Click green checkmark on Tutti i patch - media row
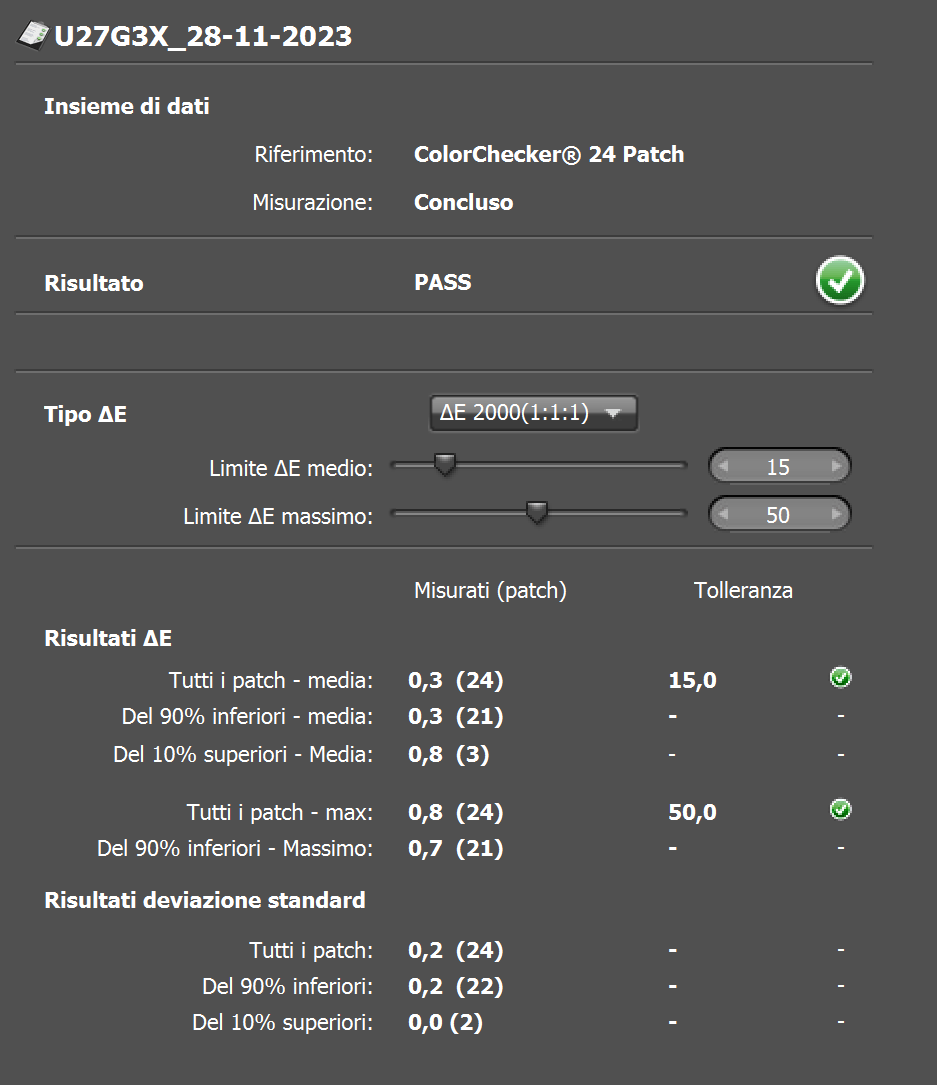This screenshot has height=1085, width=937. coord(841,677)
